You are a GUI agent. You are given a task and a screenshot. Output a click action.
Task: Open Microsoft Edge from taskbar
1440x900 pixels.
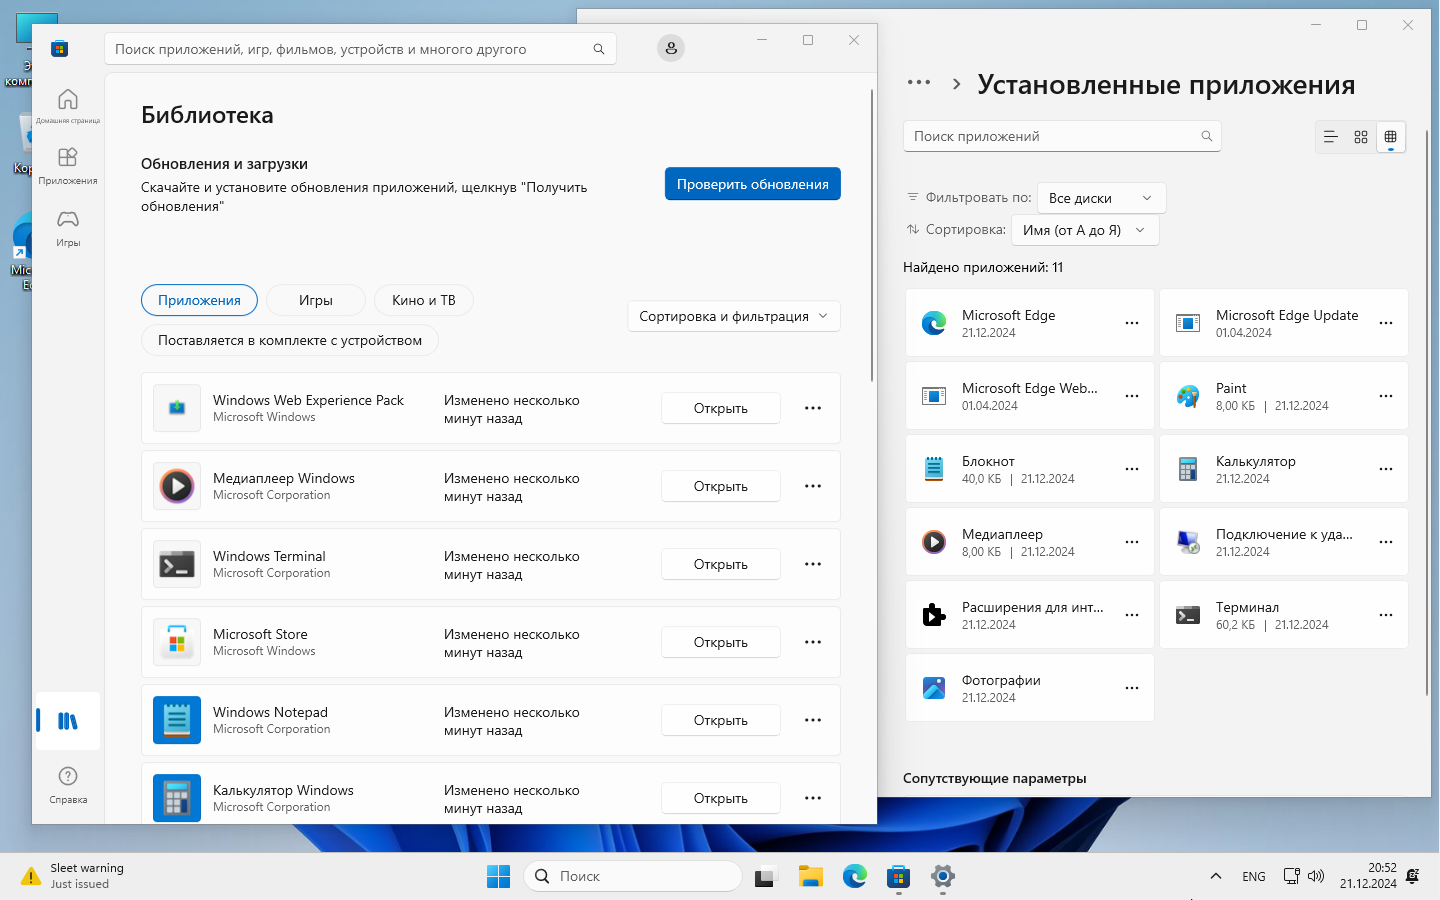point(854,876)
